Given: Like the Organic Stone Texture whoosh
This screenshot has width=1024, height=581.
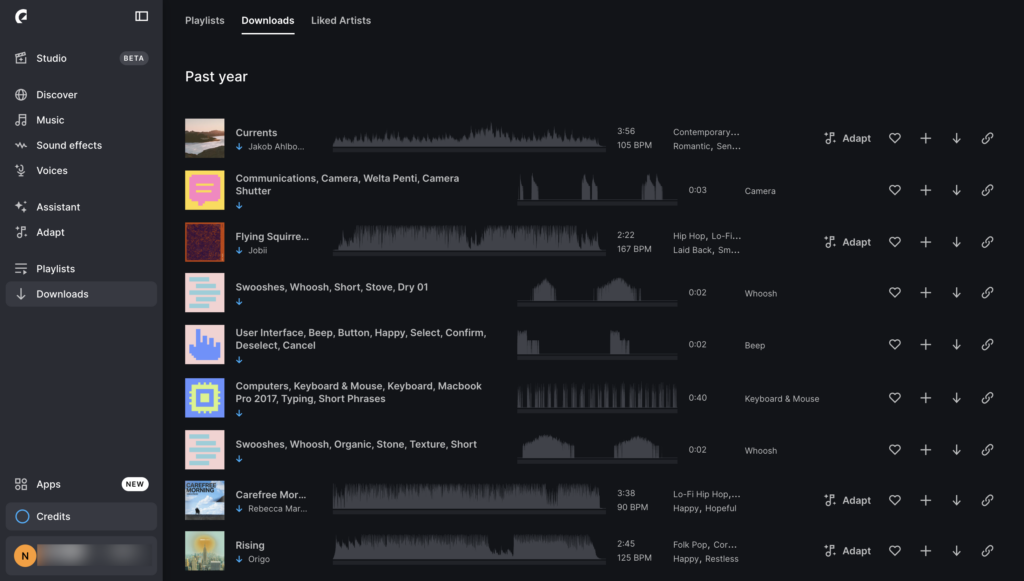Looking at the screenshot, I should tap(895, 450).
